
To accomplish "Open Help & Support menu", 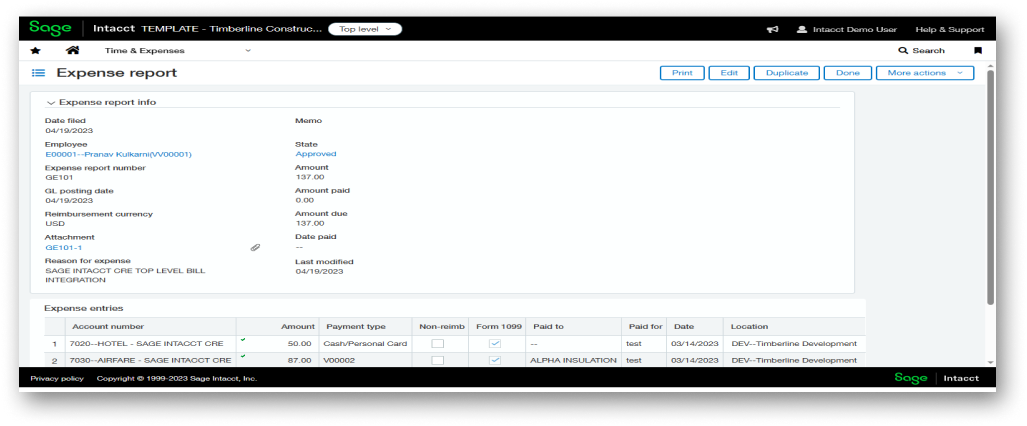I will click(949, 29).
